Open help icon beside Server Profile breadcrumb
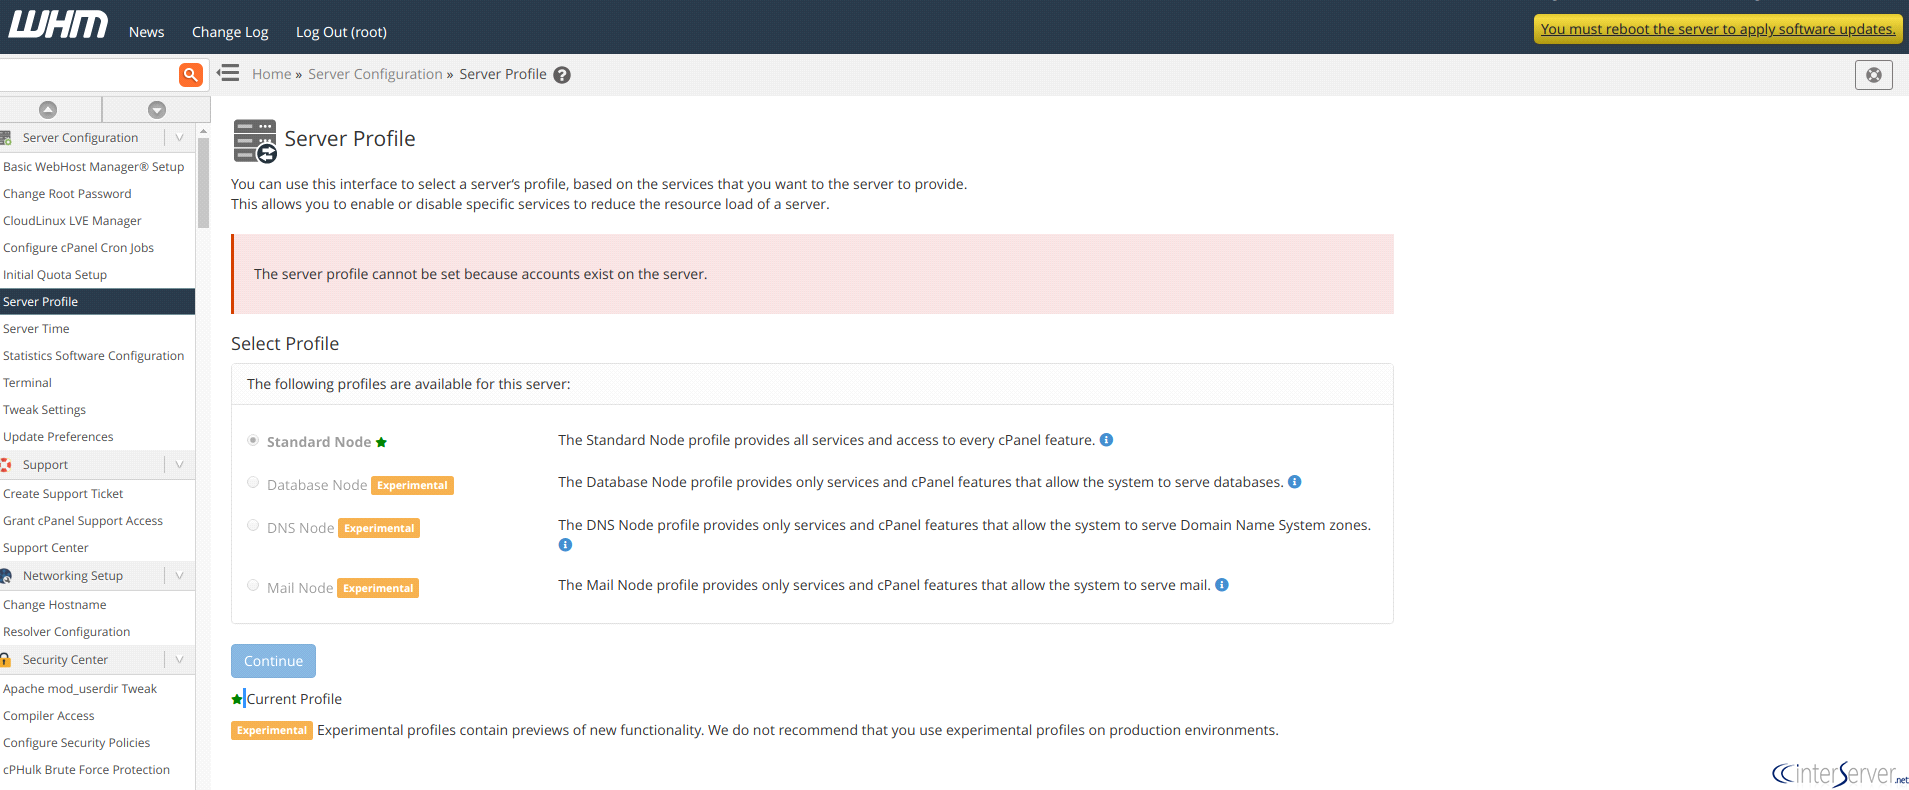 (562, 75)
